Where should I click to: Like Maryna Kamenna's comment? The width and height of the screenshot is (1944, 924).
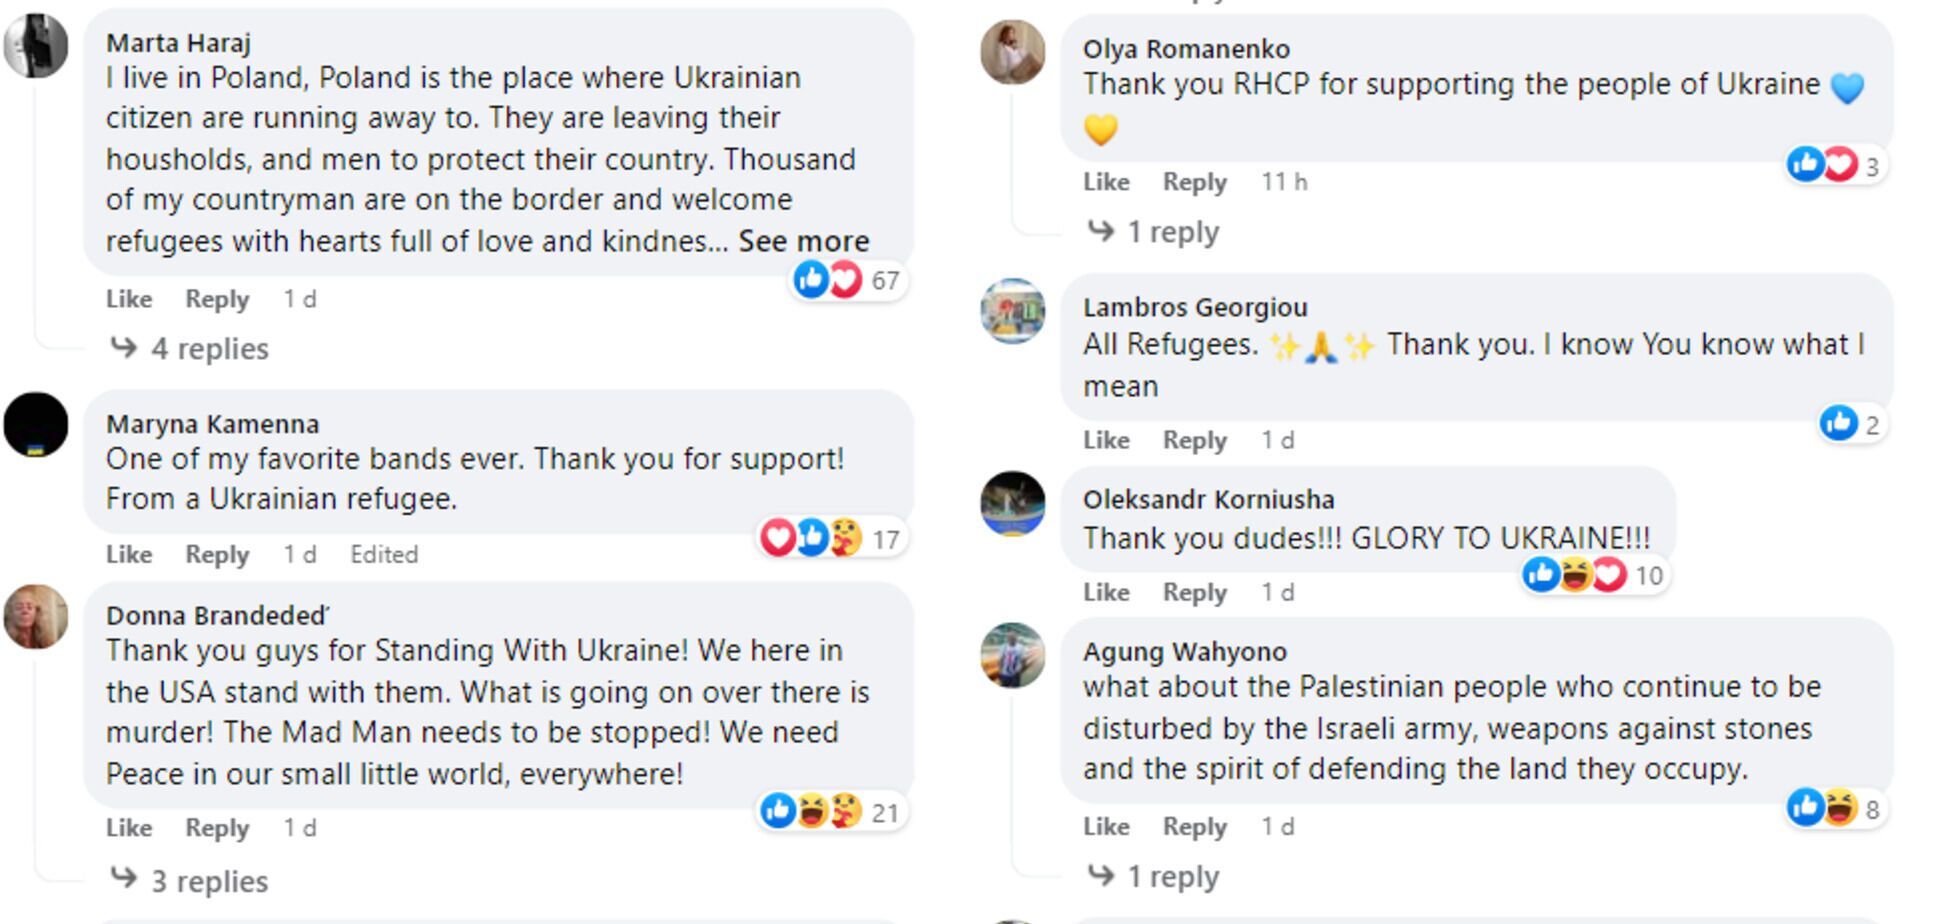coord(129,554)
